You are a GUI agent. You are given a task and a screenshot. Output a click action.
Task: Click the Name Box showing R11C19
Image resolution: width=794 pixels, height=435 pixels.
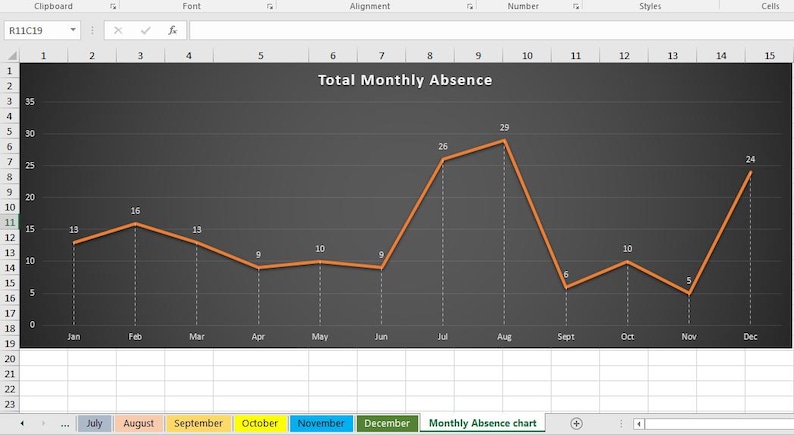[36, 30]
